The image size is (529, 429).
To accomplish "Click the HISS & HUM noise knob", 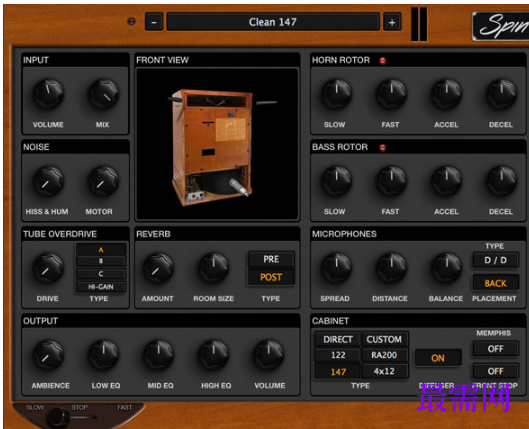I will coord(48,180).
